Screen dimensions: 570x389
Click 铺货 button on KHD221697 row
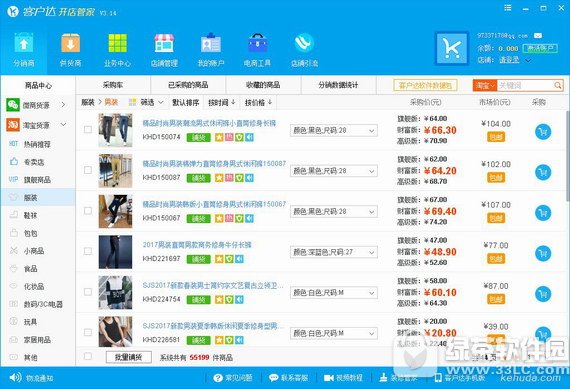pos(198,259)
